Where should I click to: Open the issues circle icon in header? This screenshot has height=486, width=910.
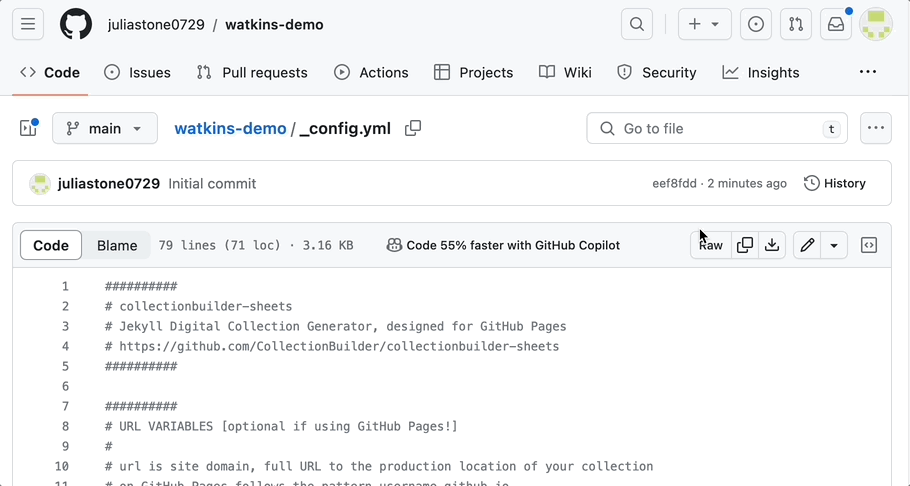click(x=756, y=24)
